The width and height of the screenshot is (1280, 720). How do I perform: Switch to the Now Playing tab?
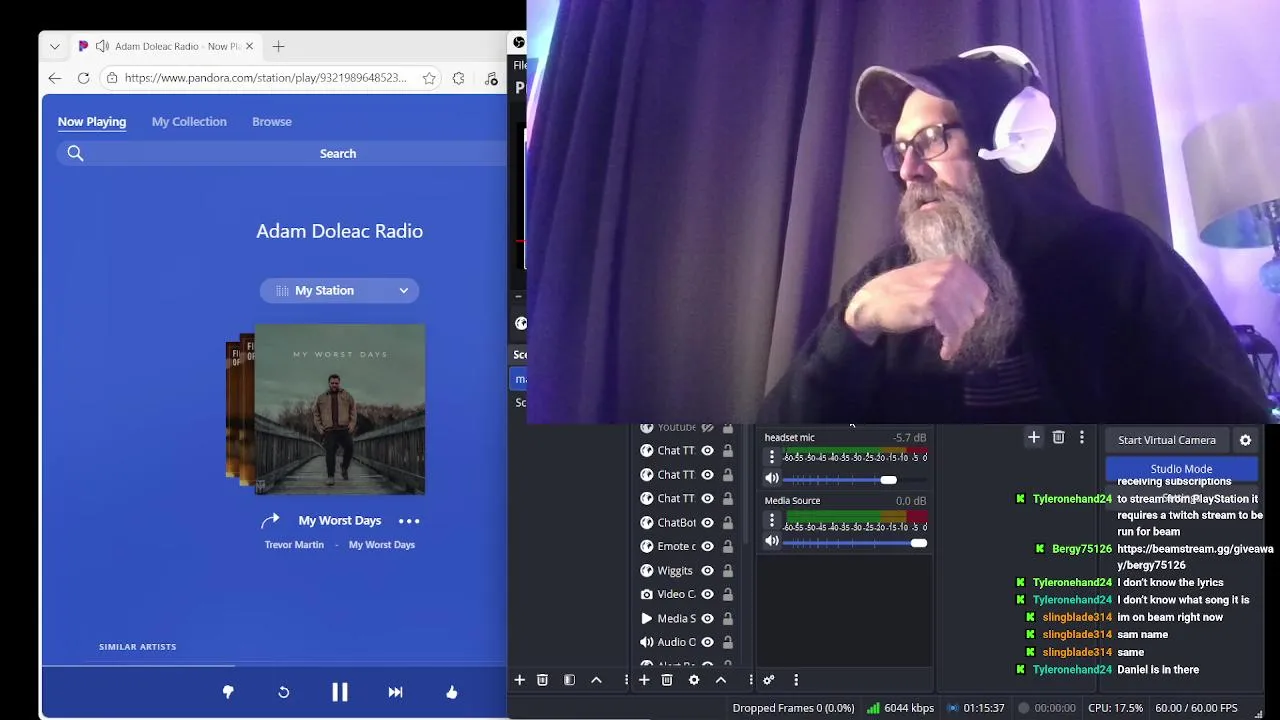92,122
